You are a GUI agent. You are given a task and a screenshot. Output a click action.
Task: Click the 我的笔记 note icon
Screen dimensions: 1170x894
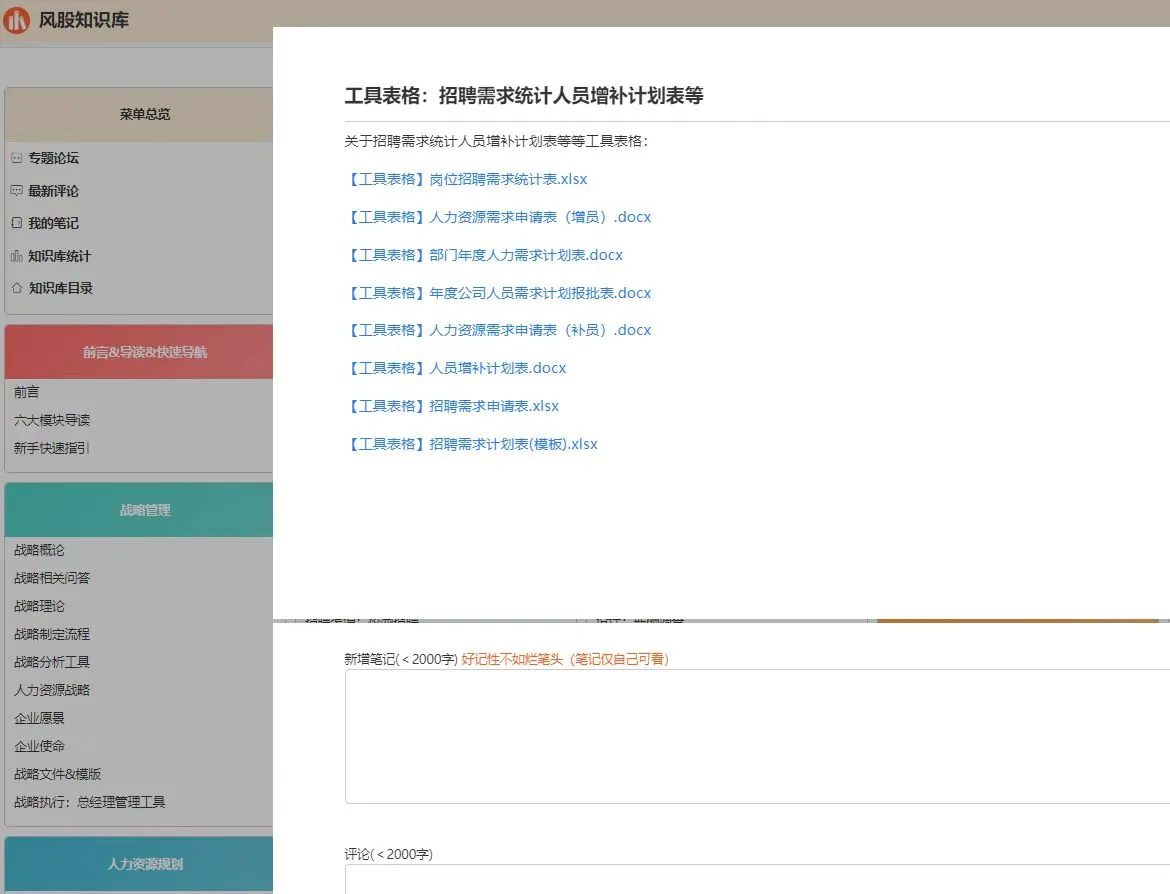pyautogui.click(x=16, y=223)
